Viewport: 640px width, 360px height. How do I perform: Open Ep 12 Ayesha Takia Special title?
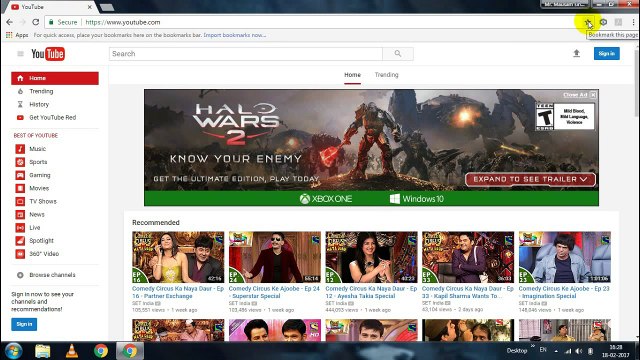(x=371, y=292)
